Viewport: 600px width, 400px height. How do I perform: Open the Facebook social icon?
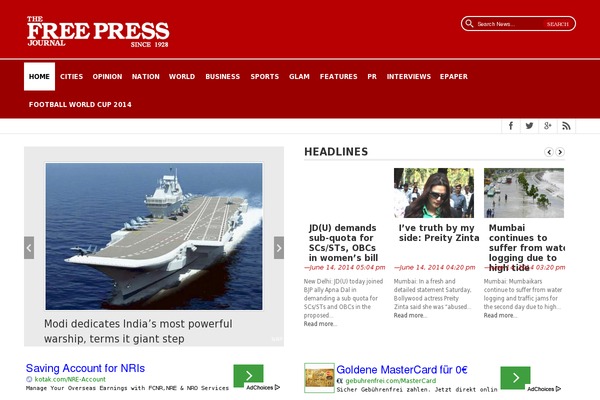pyautogui.click(x=511, y=126)
